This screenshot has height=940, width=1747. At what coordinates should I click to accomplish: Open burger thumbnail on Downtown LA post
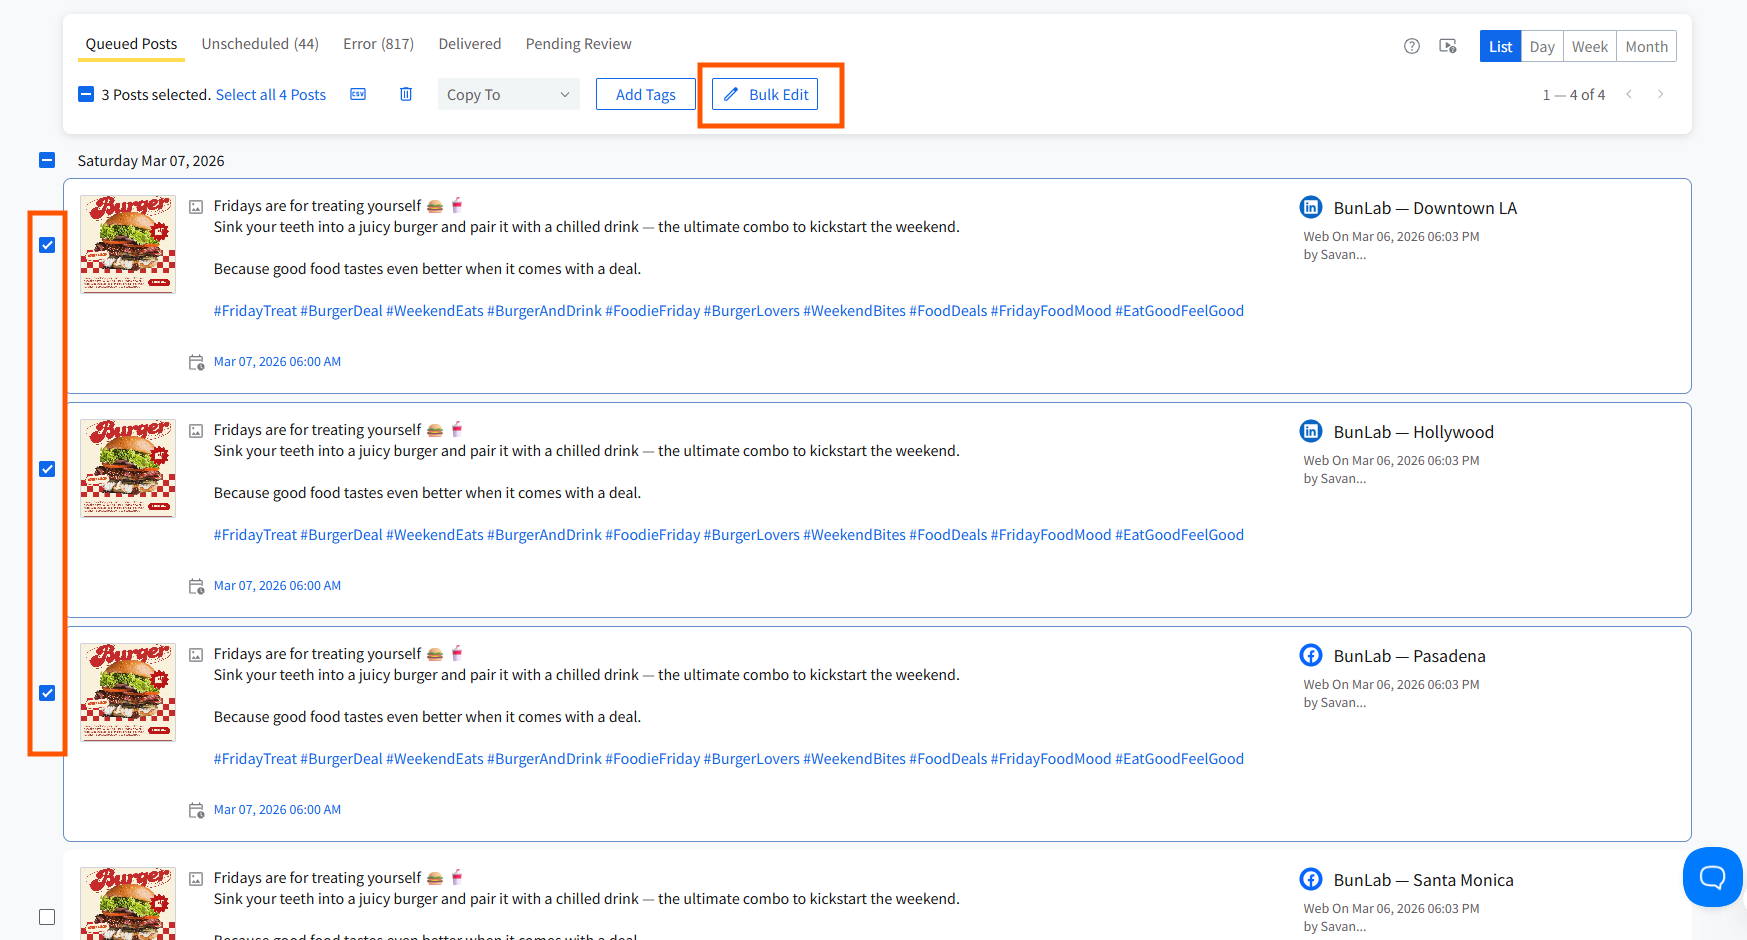[x=128, y=244]
